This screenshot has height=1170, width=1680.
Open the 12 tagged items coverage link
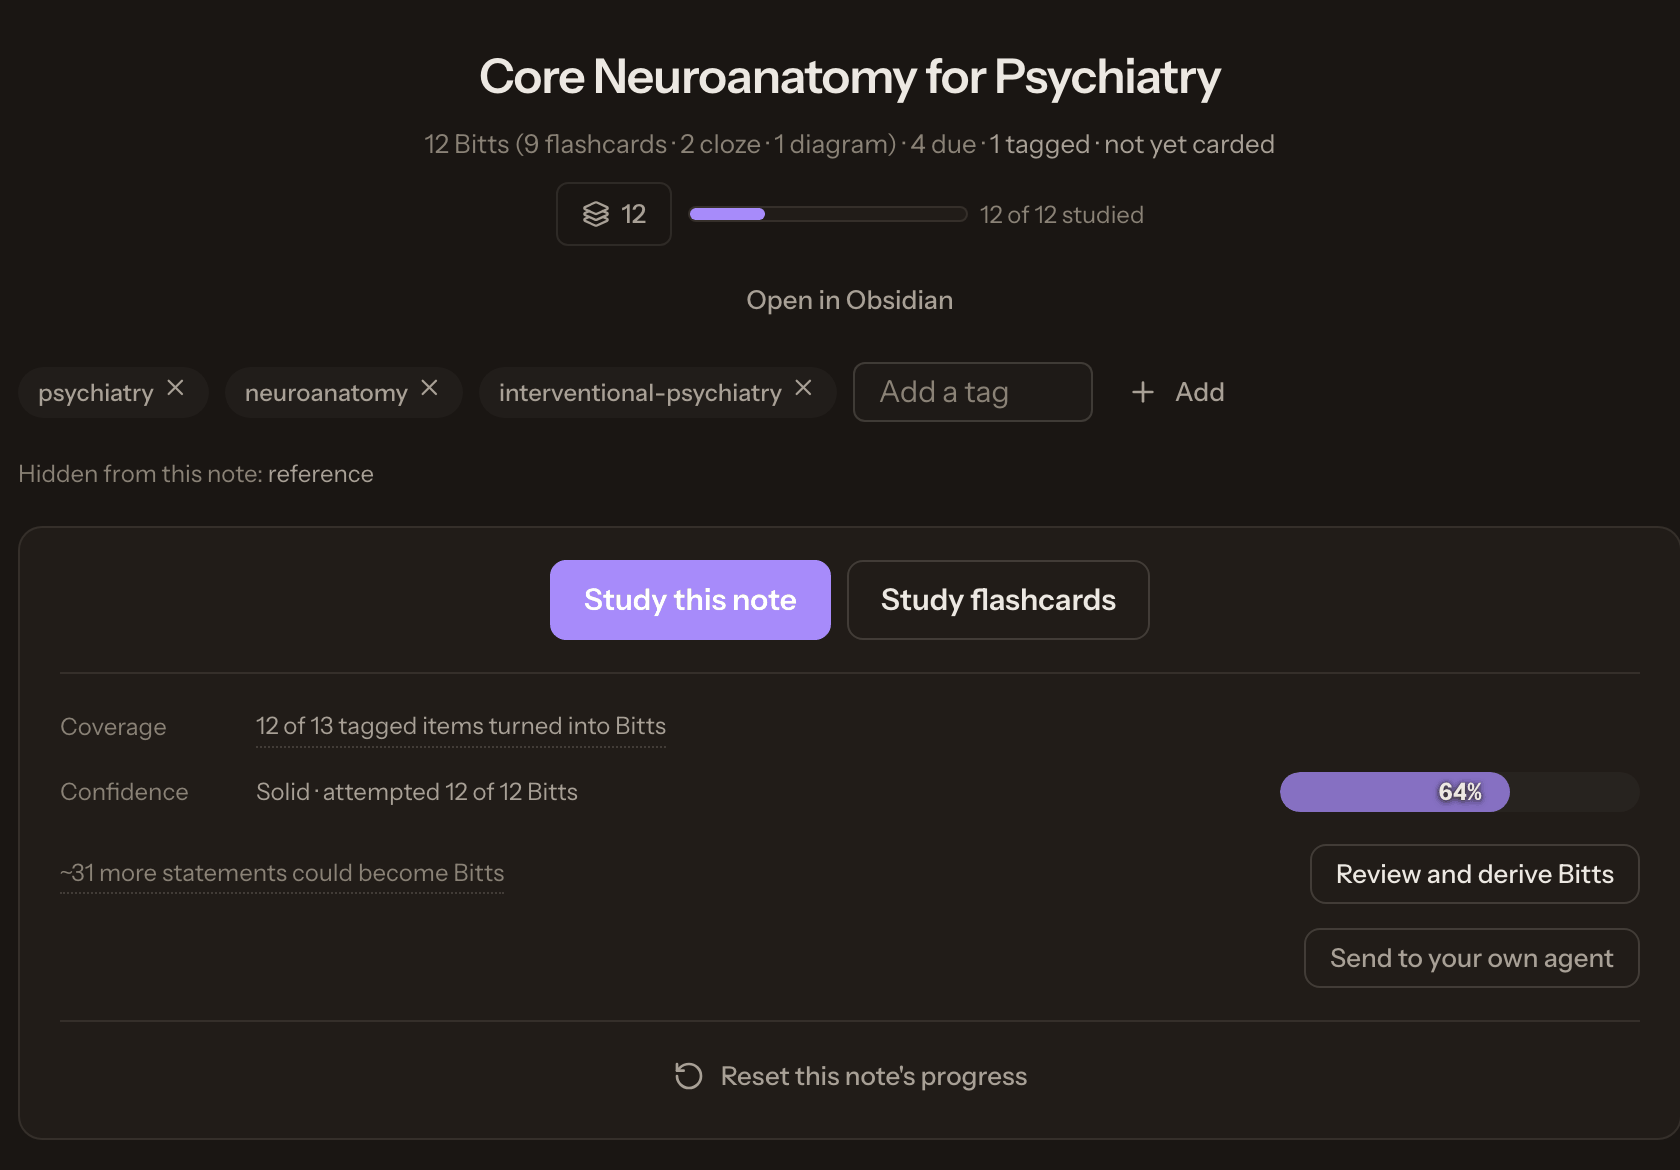[461, 726]
